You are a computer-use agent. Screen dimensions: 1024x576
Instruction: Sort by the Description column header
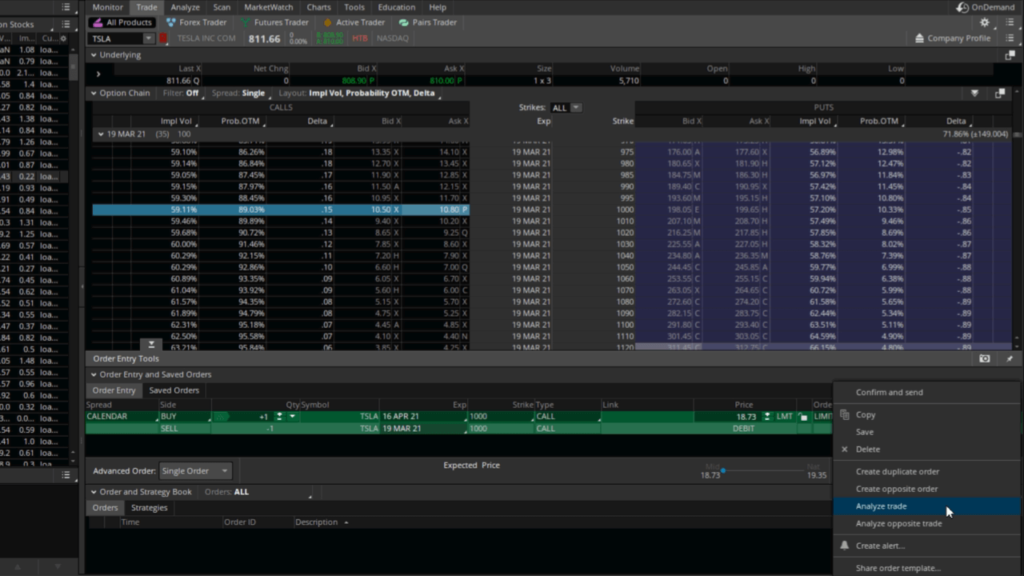pyautogui.click(x=317, y=522)
